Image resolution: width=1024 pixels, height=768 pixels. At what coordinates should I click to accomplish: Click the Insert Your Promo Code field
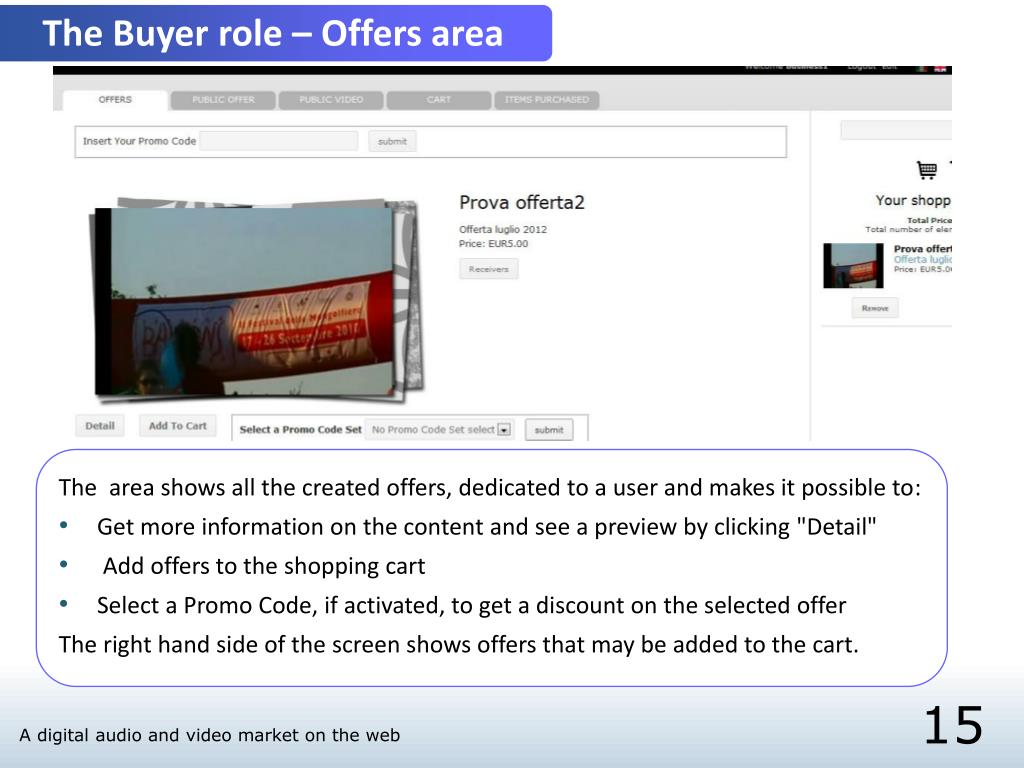279,141
